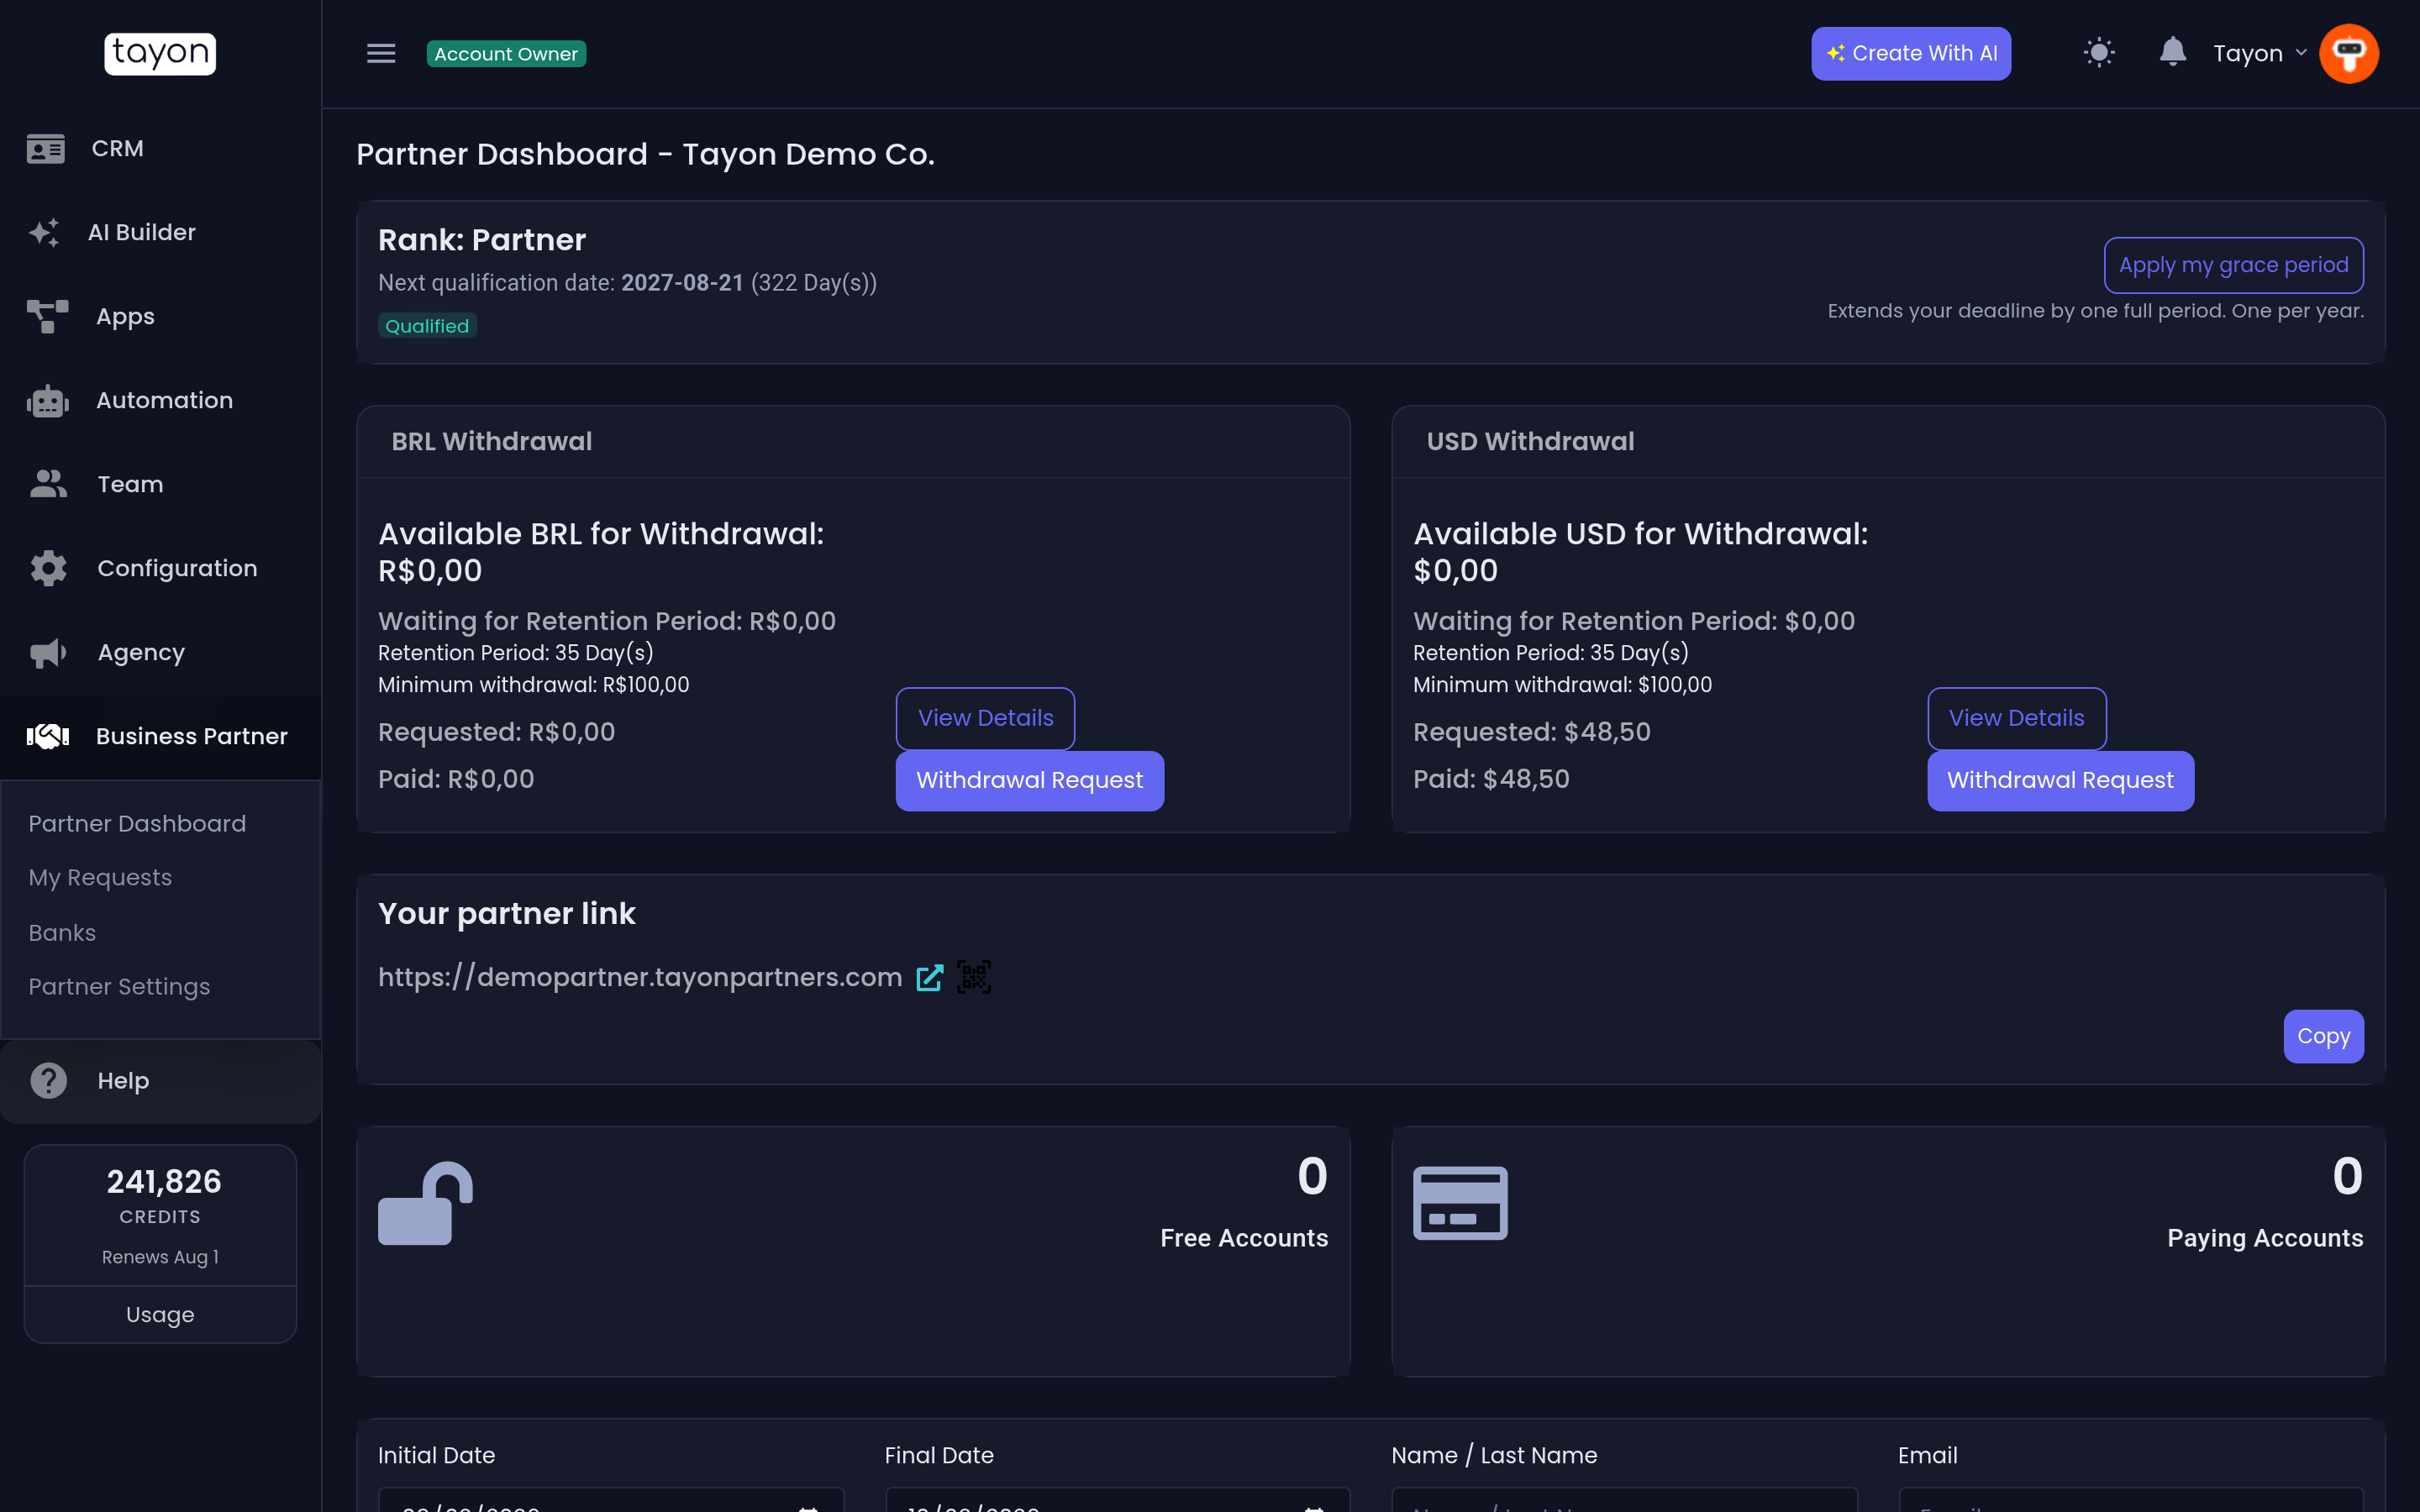Open Partner Dashboard submenu item
2420x1512 pixels.
[x=137, y=824]
